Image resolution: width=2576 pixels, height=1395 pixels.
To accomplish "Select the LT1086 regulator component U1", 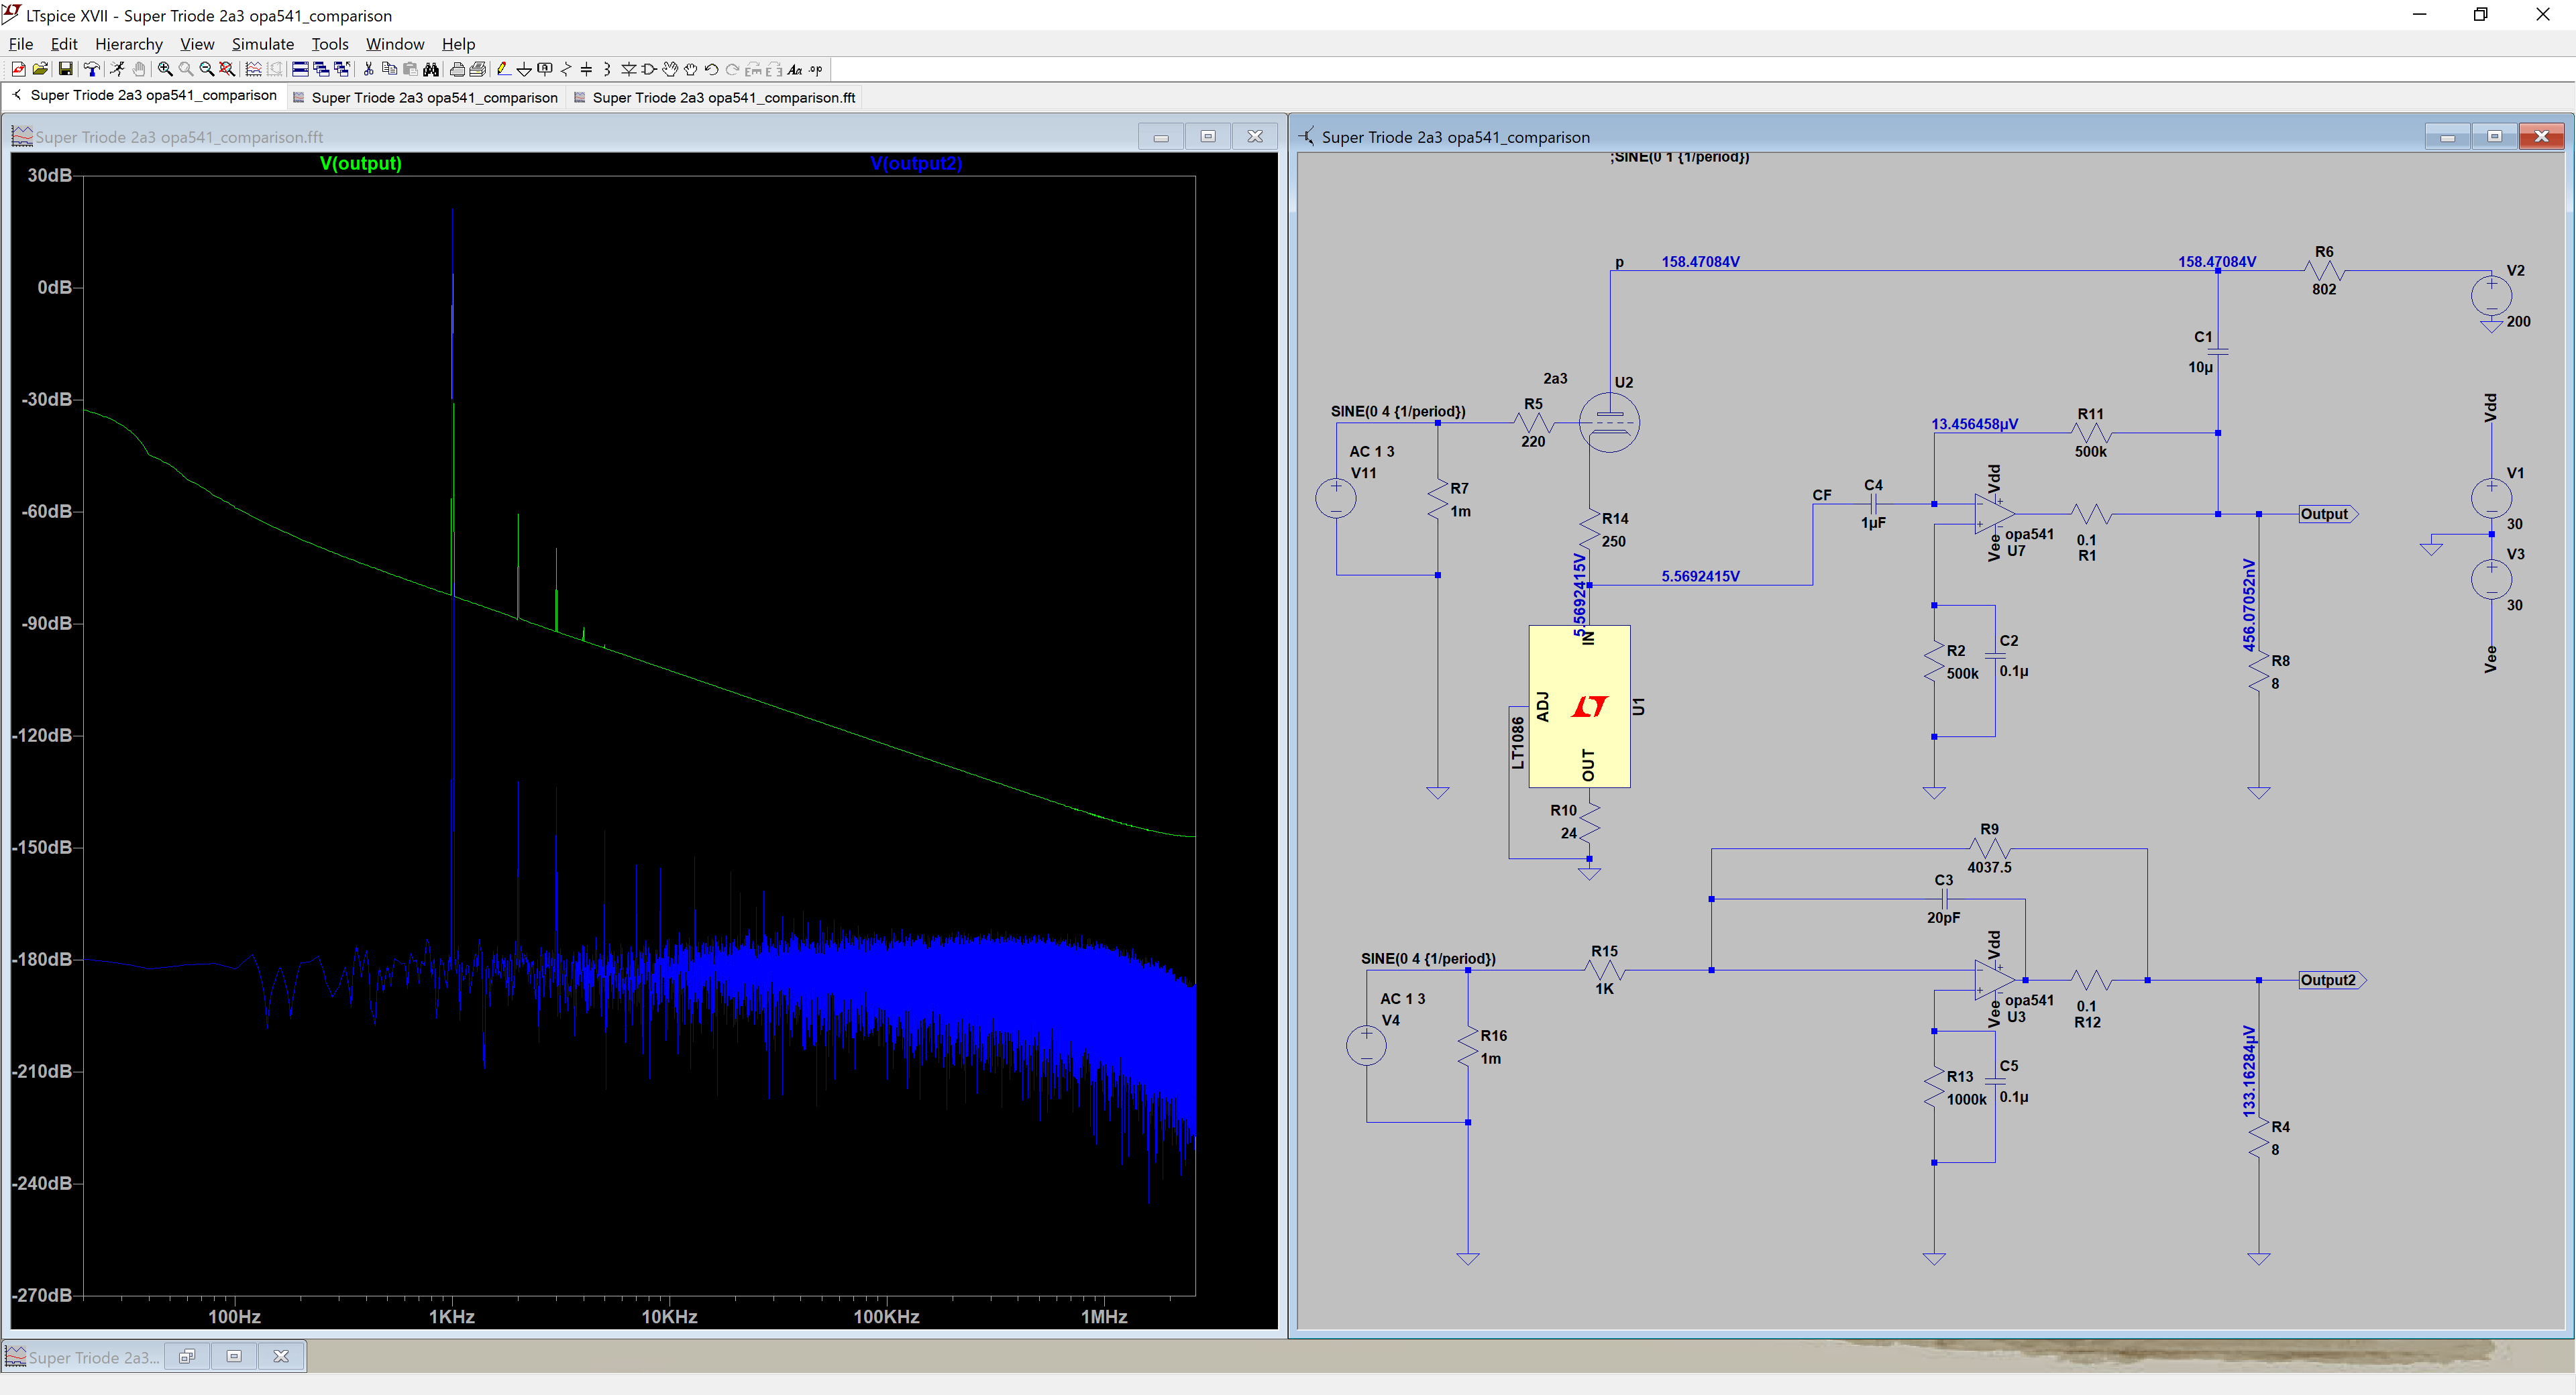I will pos(1580,707).
